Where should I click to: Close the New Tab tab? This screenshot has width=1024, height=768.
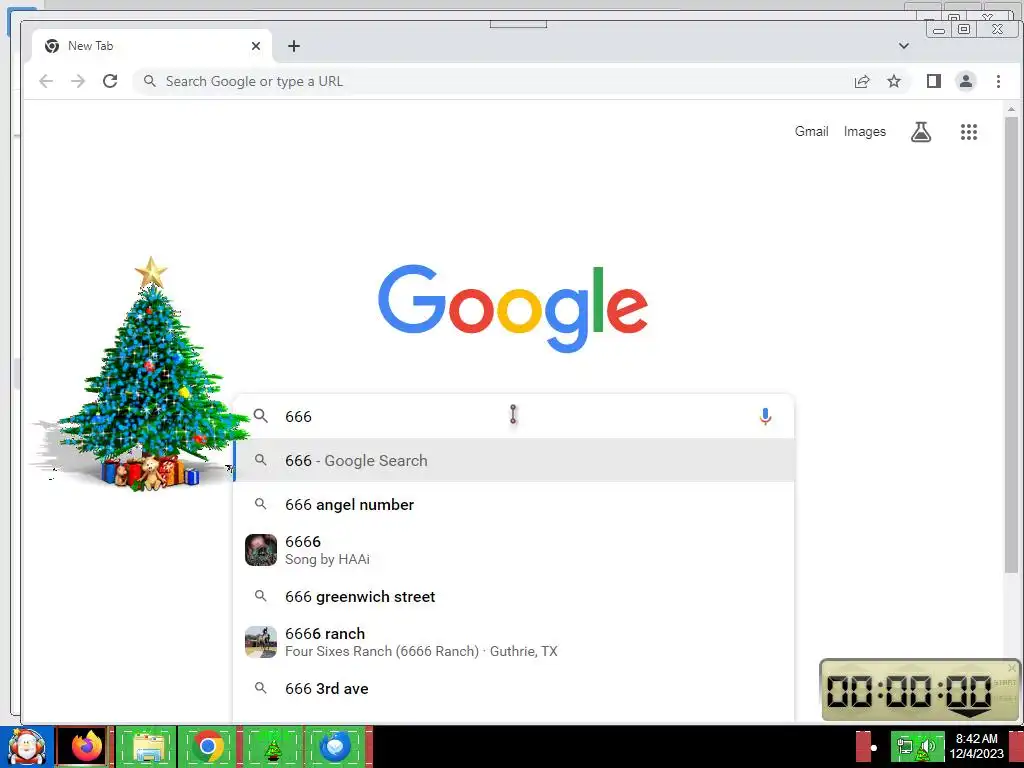pyautogui.click(x=256, y=46)
